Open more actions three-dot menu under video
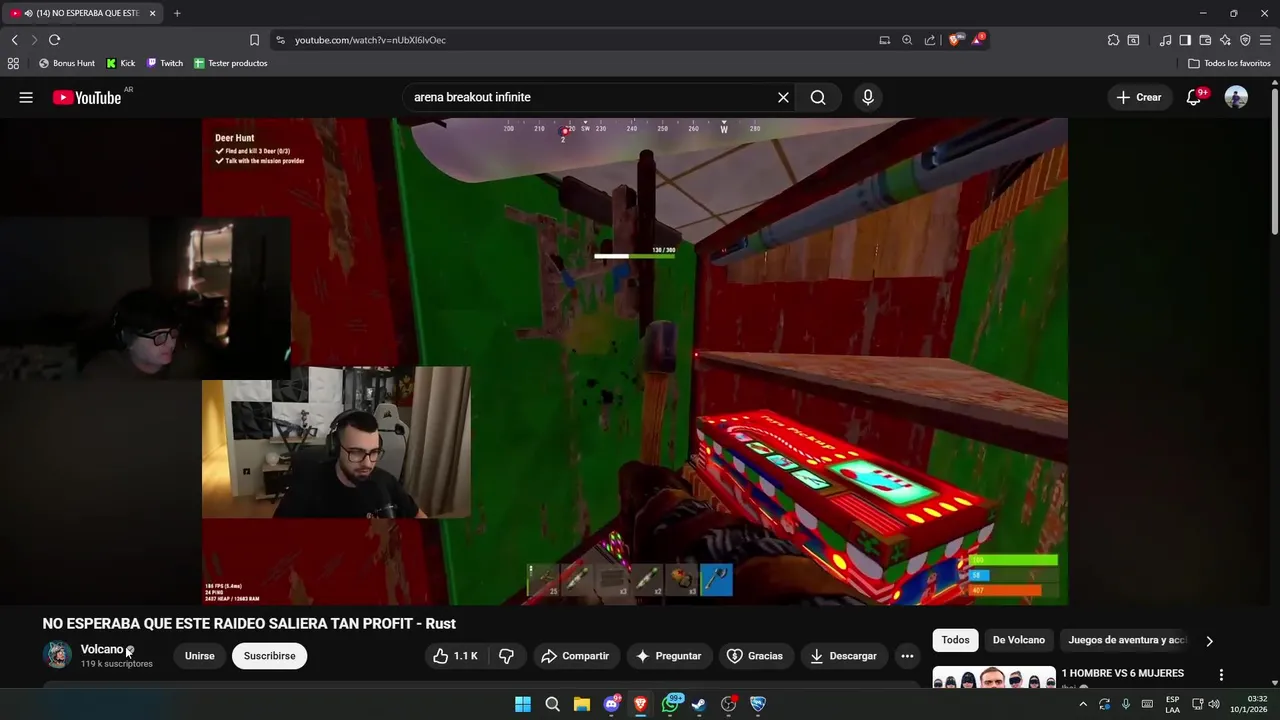The width and height of the screenshot is (1280, 720). pos(907,656)
